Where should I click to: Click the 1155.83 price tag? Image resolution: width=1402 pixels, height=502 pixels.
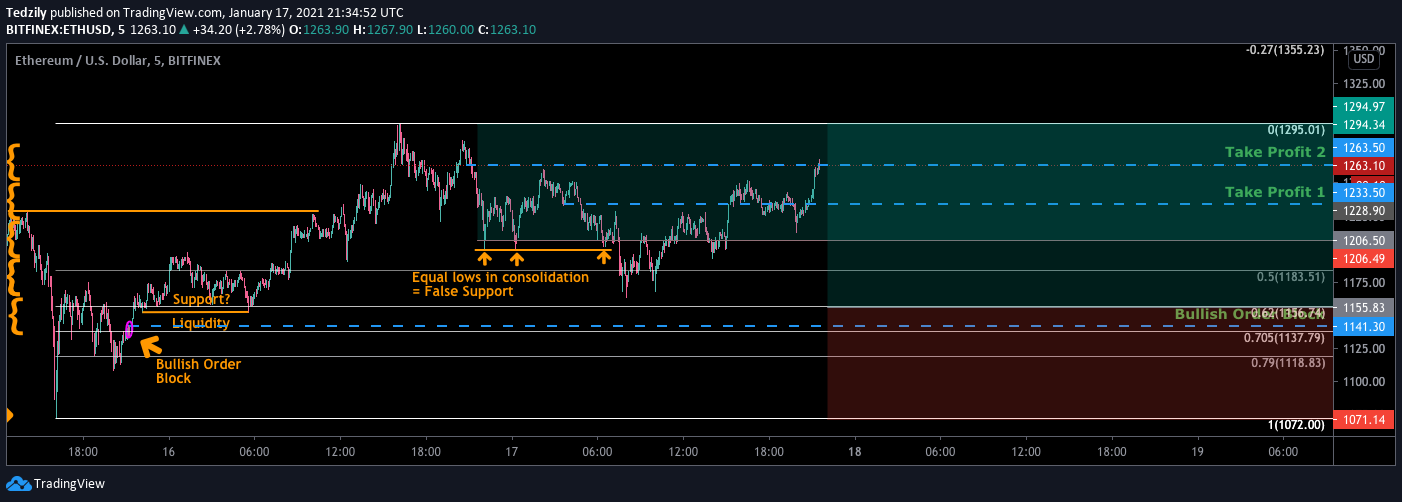tap(1364, 308)
